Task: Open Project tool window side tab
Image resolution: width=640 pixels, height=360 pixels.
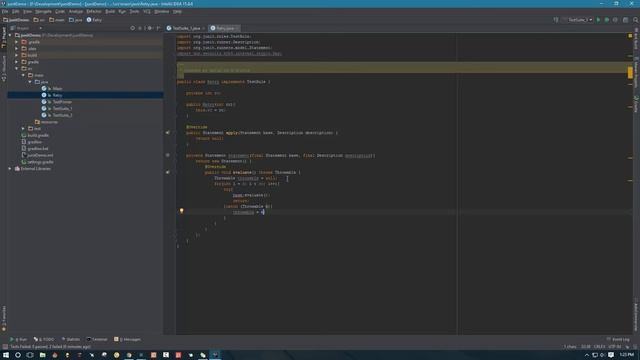Action: pyautogui.click(x=4, y=38)
